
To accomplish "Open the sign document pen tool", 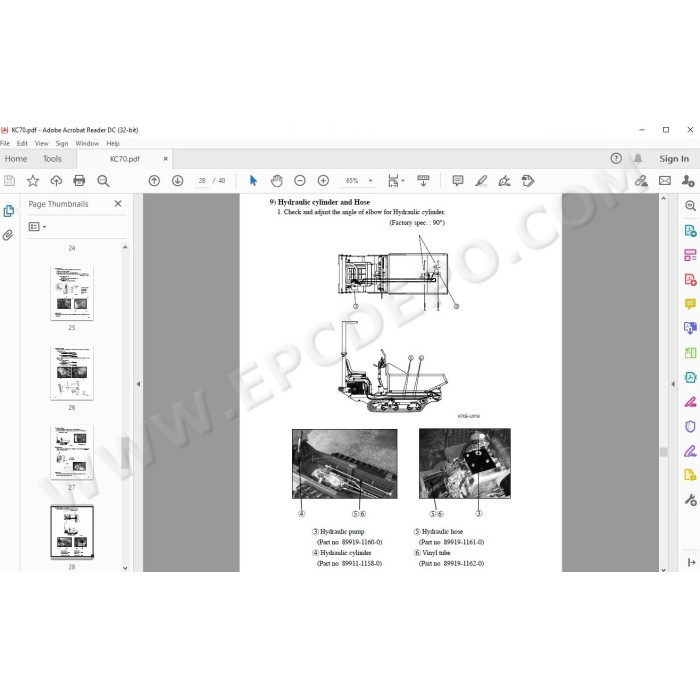I will [504, 181].
